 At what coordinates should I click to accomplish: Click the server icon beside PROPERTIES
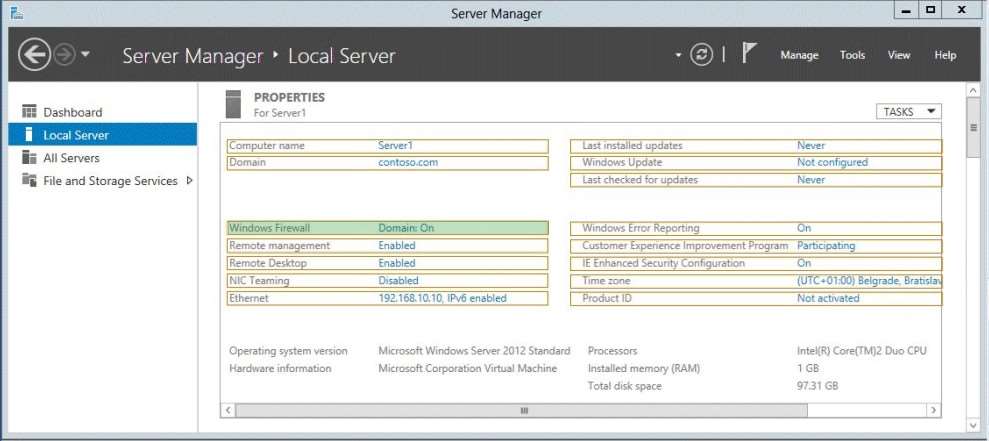(233, 104)
